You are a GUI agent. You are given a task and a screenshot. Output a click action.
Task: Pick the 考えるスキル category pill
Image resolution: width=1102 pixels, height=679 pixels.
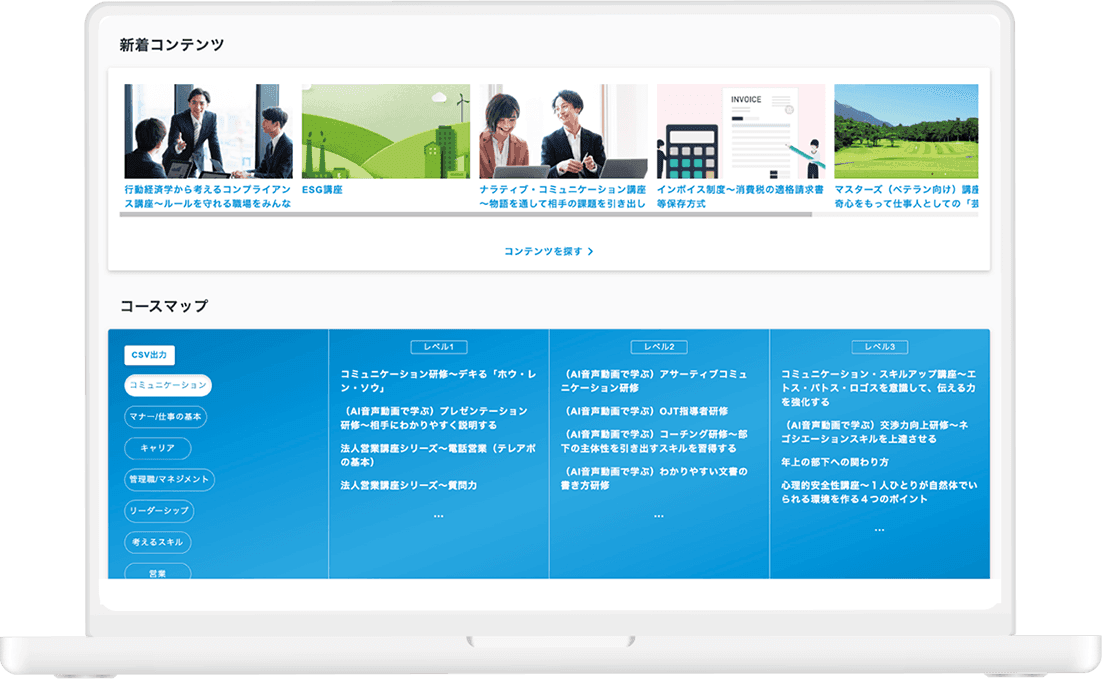[157, 542]
